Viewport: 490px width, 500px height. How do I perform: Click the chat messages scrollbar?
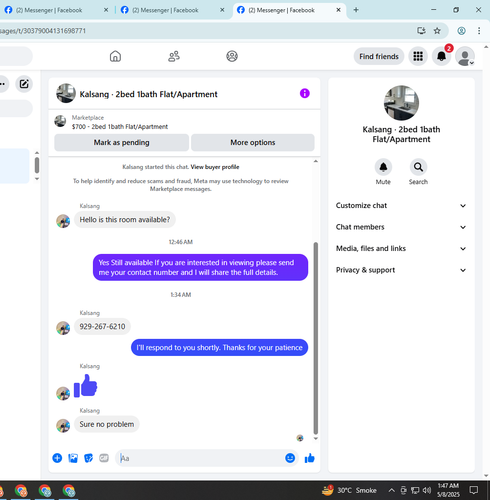click(x=315, y=338)
